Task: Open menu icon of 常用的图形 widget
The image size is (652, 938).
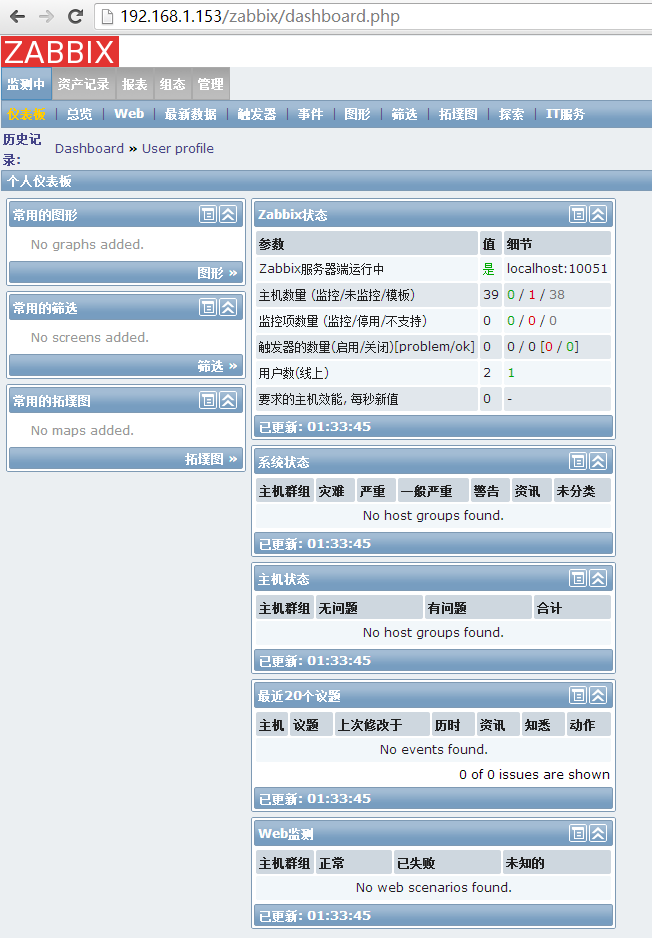Action: [x=208, y=214]
